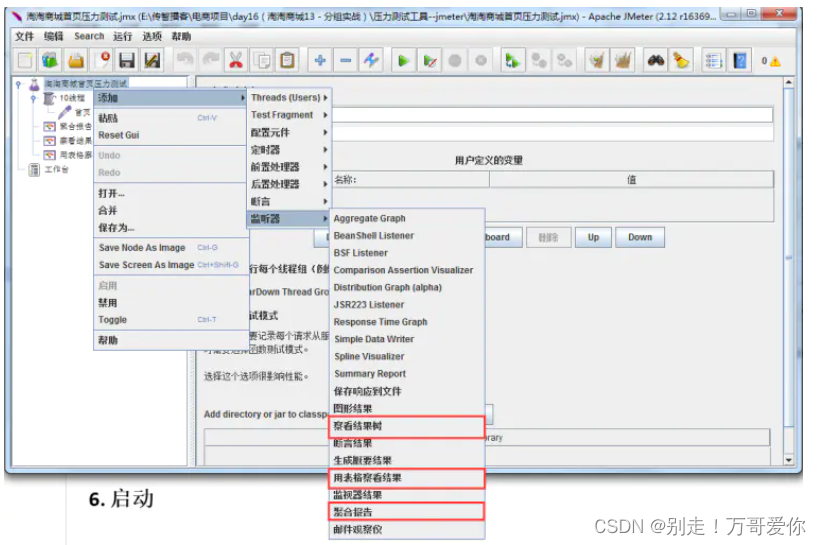Expand the 添加 context submenu
Image resolution: width=821 pixels, height=545 pixels.
pyautogui.click(x=170, y=98)
